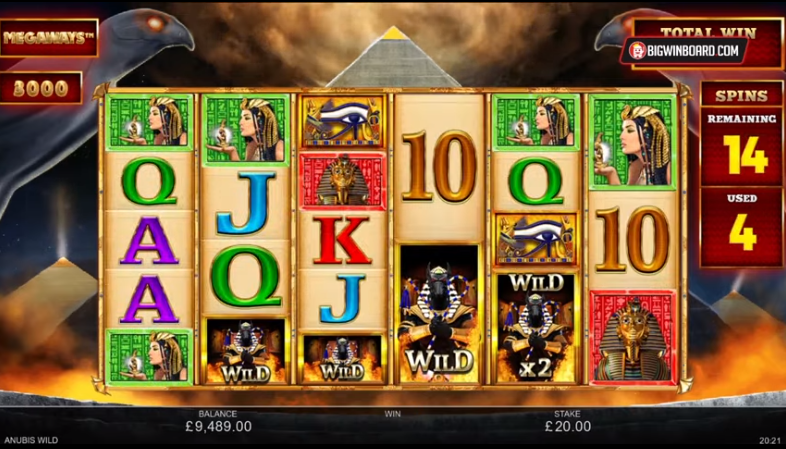The height and width of the screenshot is (449, 786).
Task: Click the large green Q on reel two
Action: coord(246,276)
